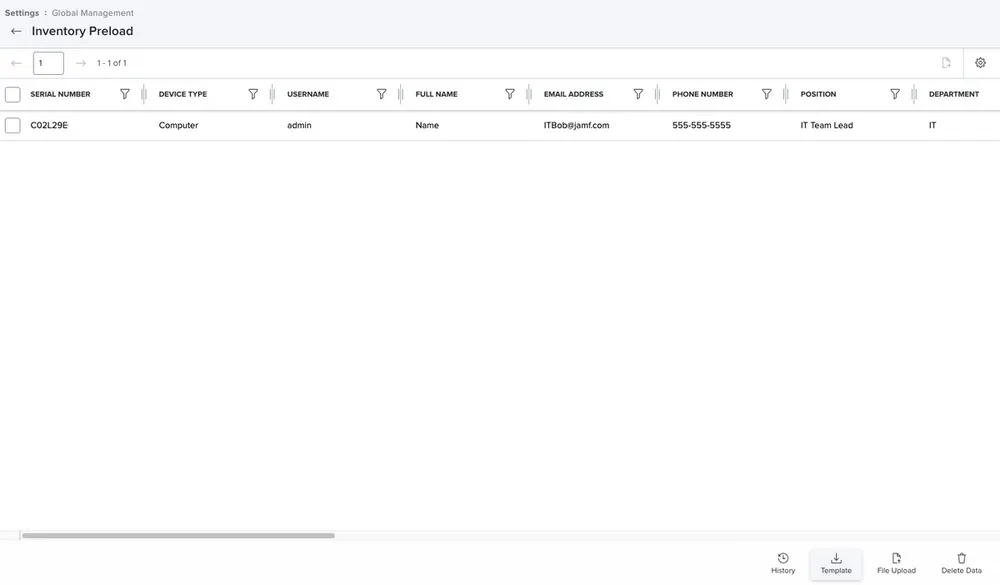1000x585 pixels.
Task: Download the inventory preload Template
Action: pos(835,562)
